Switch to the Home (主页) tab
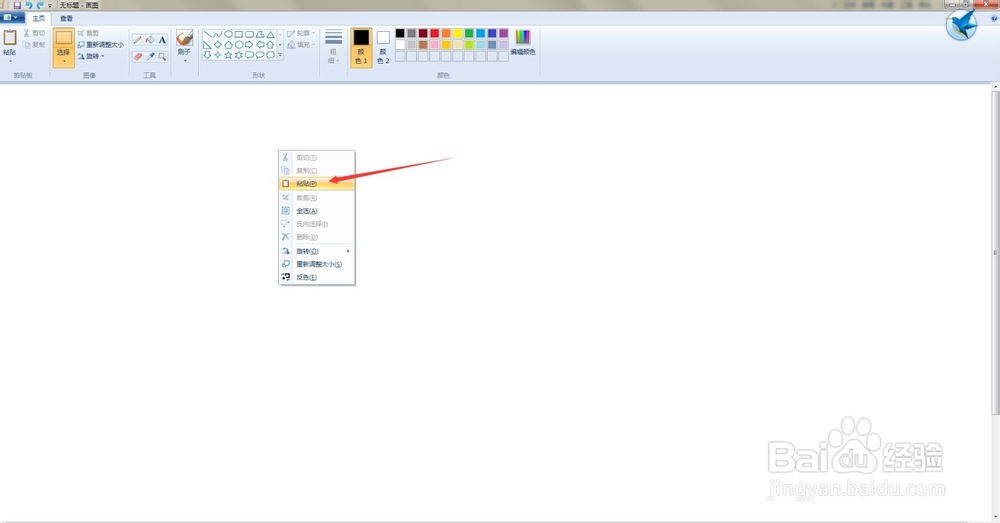Screen dimensions: 1000x523 click(x=39, y=18)
